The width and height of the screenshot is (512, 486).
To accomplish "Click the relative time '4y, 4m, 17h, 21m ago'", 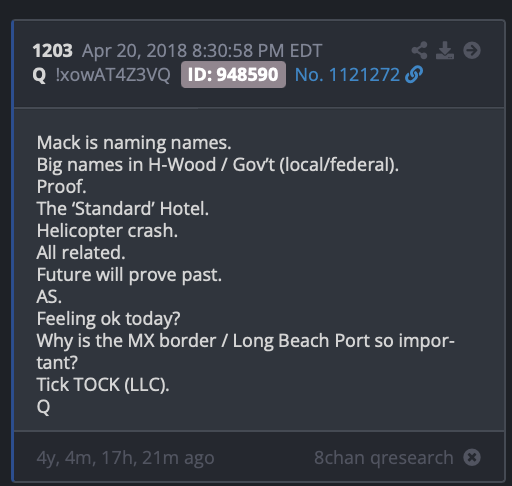I will [x=125, y=458].
